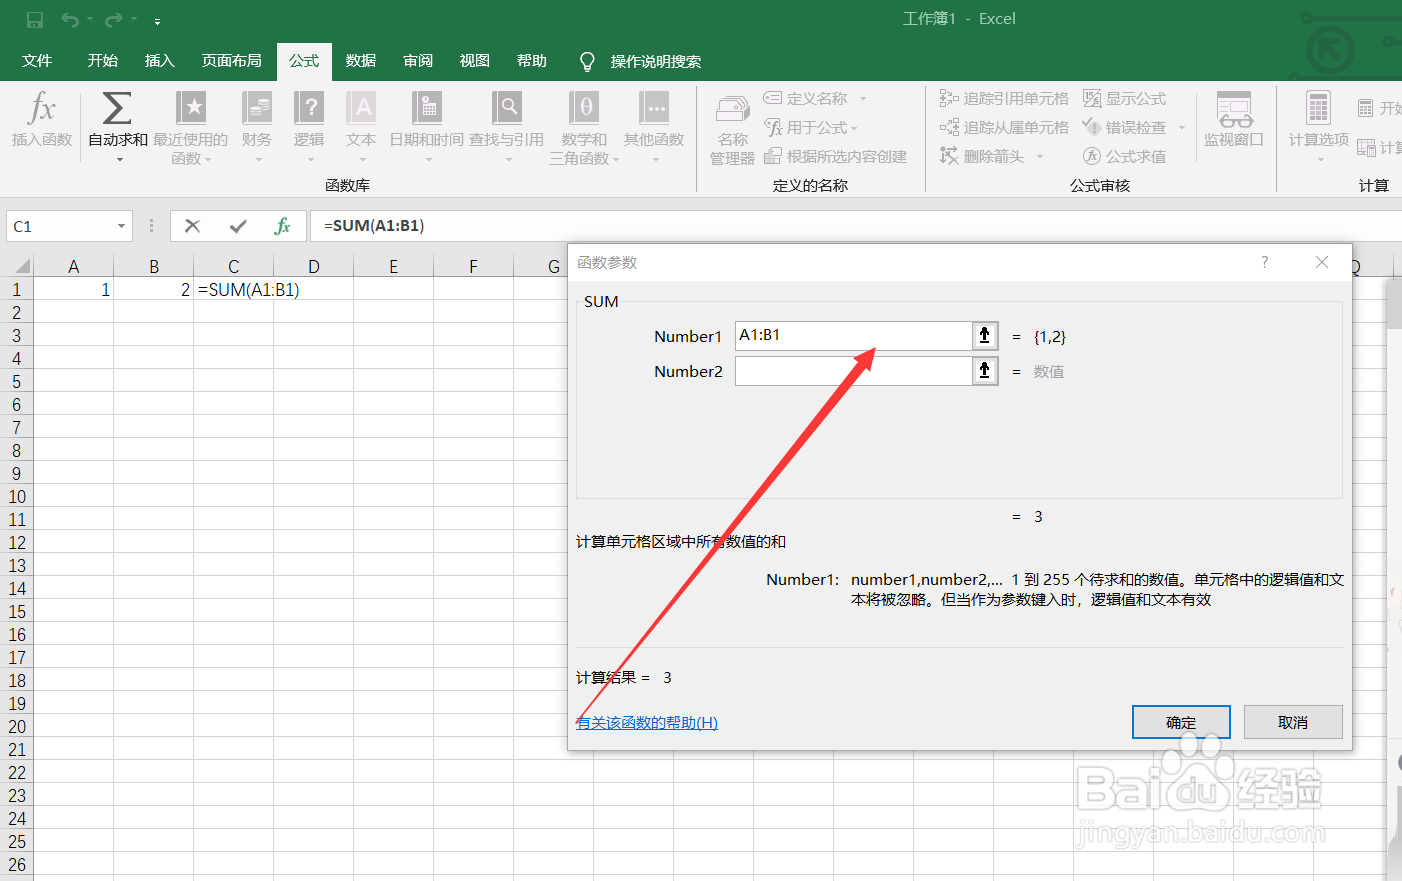Image resolution: width=1402 pixels, height=881 pixels.
Task: Switch to the Data (数据) ribbon tab
Action: pyautogui.click(x=359, y=60)
